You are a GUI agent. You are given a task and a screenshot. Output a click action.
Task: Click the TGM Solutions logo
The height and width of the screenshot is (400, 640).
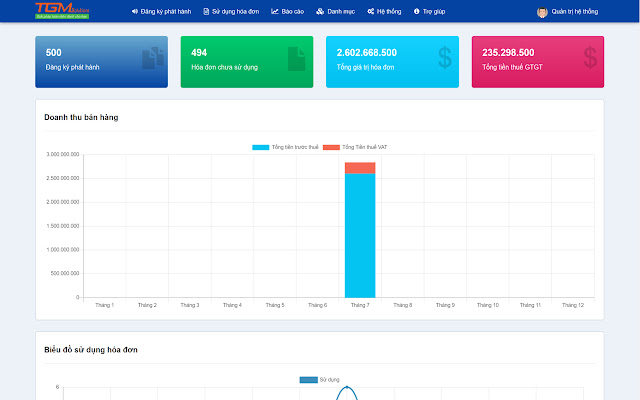pos(62,11)
